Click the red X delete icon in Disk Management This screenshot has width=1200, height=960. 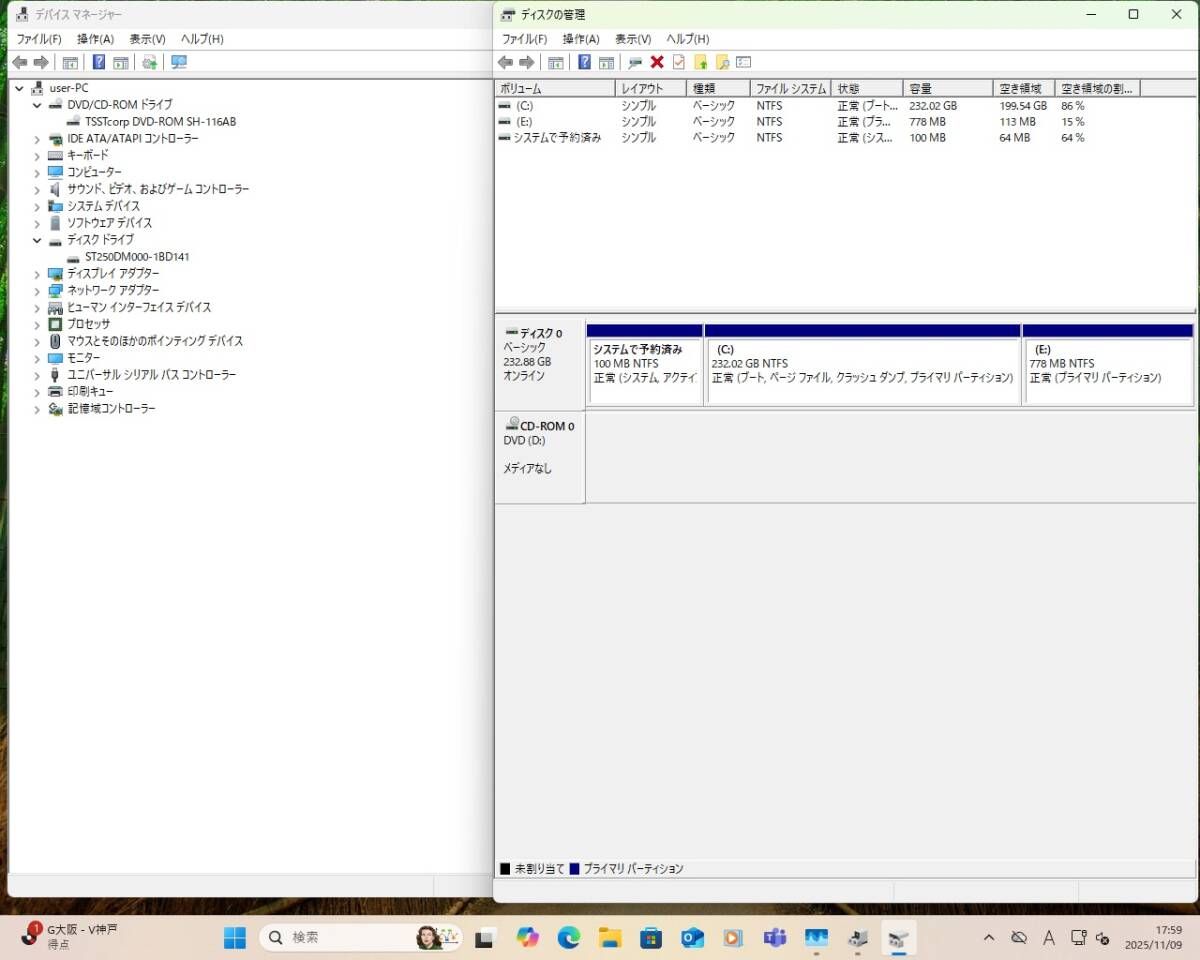(x=656, y=62)
